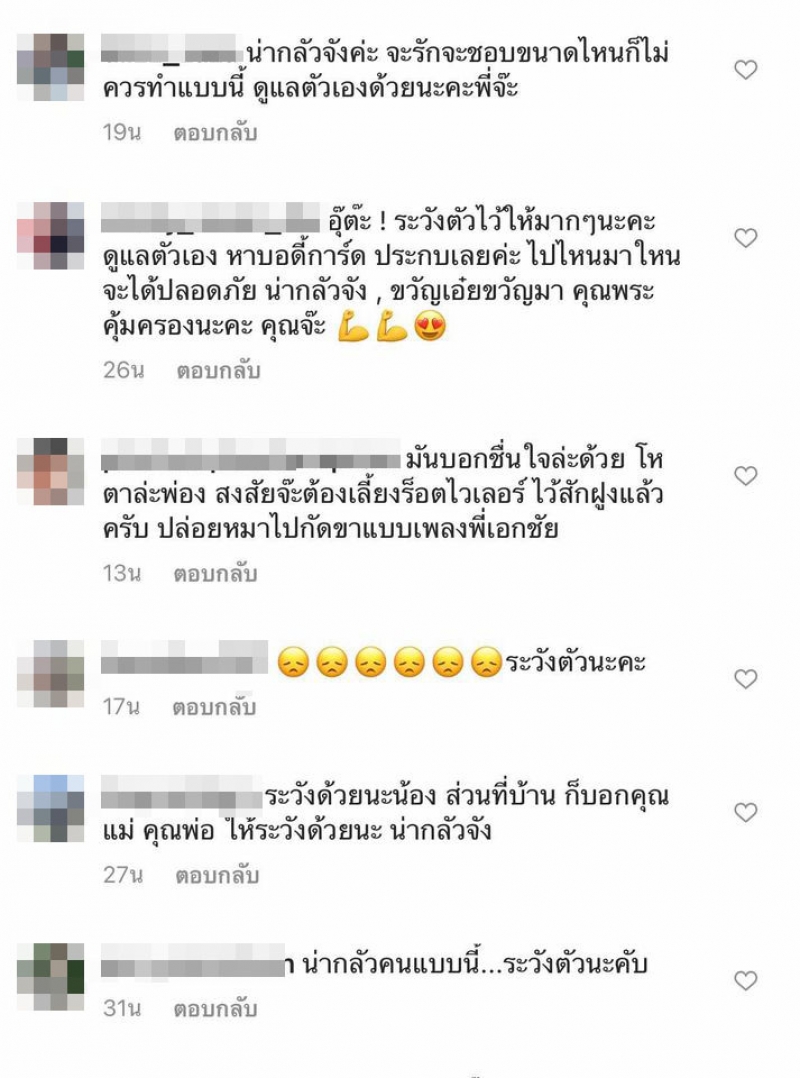Open avatar beside the sad emoji comment
Viewport: 800px width, 1078px height.
pyautogui.click(x=51, y=674)
